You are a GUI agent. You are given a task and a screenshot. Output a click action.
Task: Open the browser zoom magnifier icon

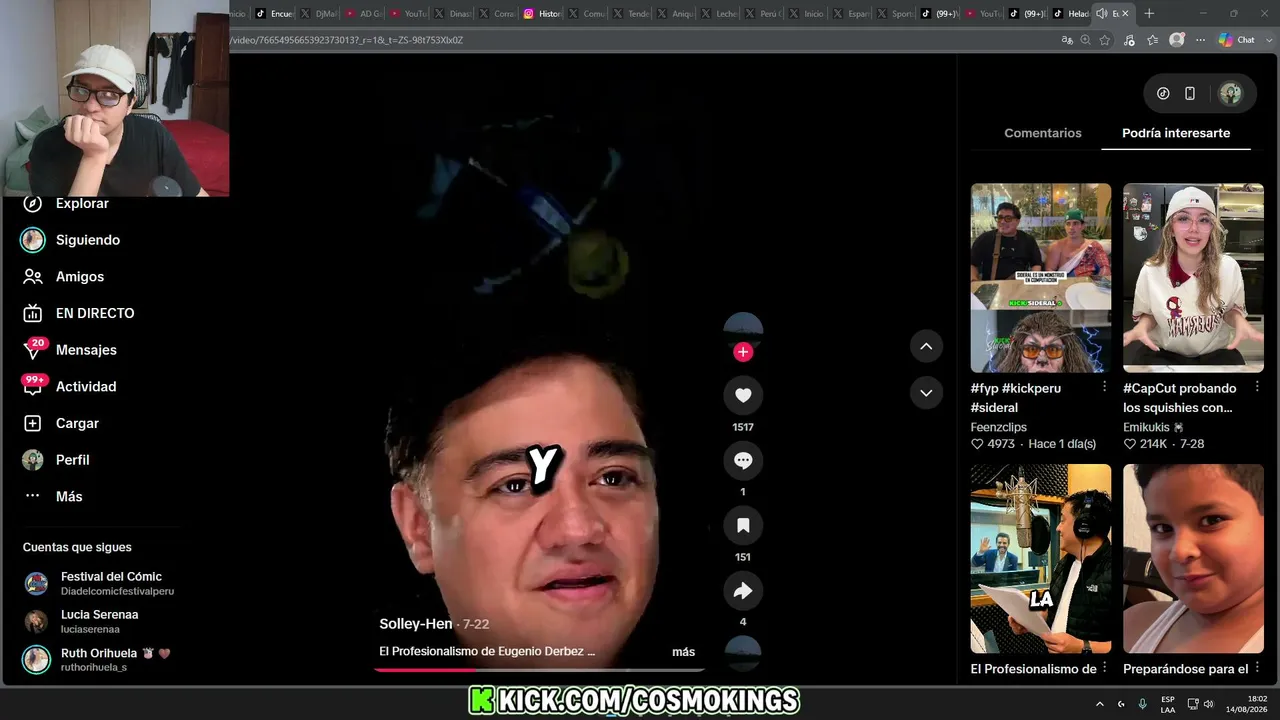pos(1086,40)
